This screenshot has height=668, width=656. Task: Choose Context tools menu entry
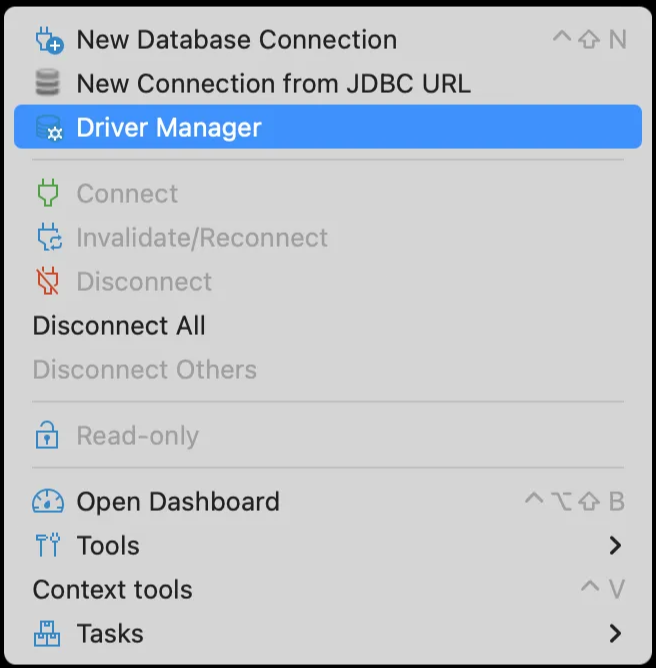[x=112, y=590]
